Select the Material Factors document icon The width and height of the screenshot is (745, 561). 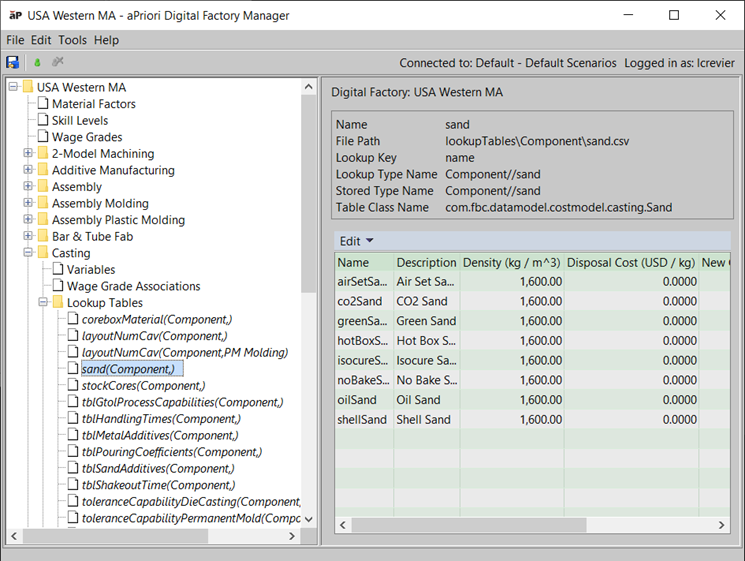point(43,103)
